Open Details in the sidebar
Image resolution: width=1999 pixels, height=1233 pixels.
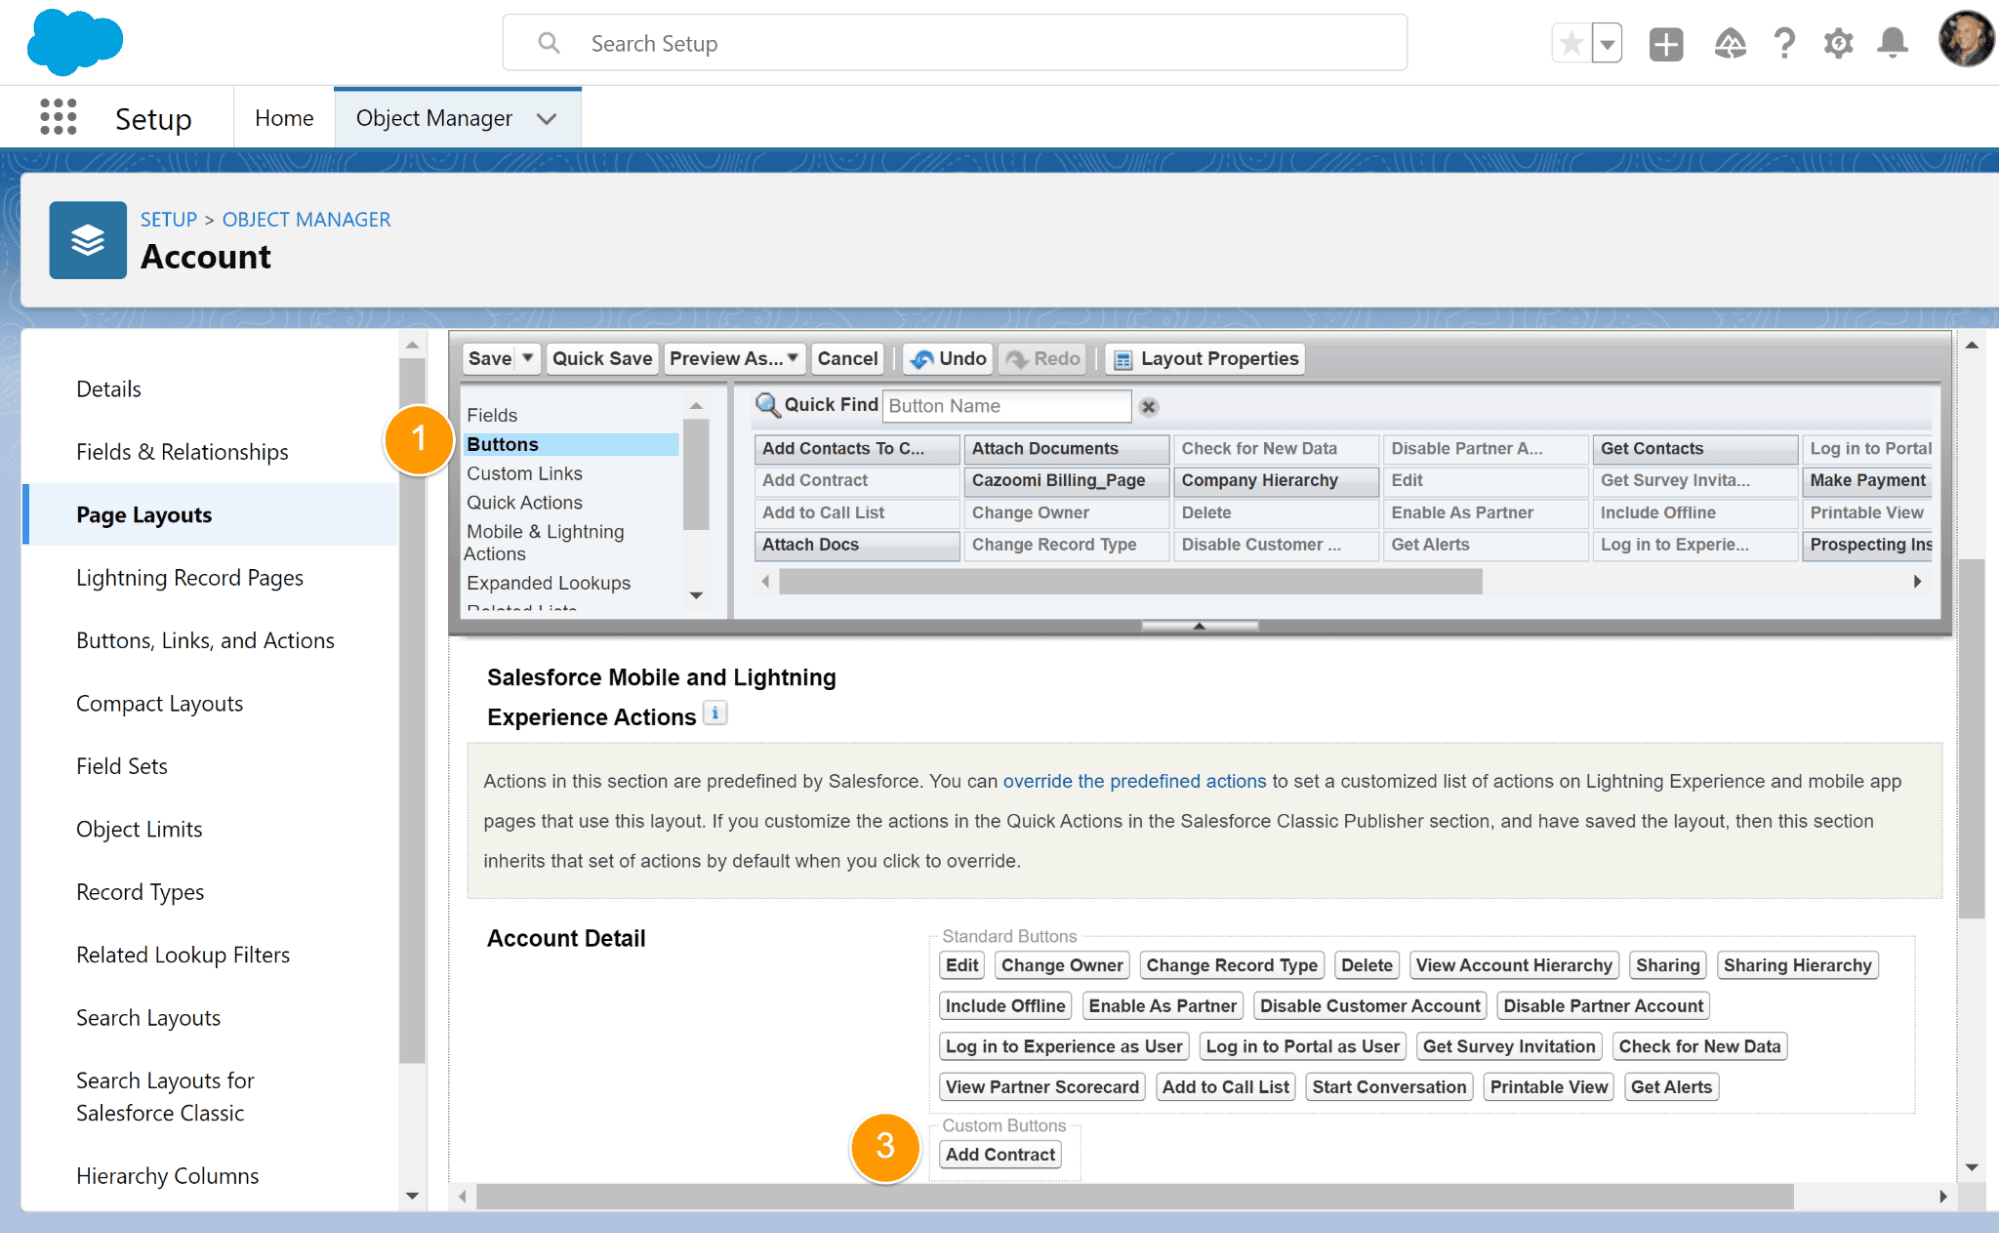(x=108, y=389)
